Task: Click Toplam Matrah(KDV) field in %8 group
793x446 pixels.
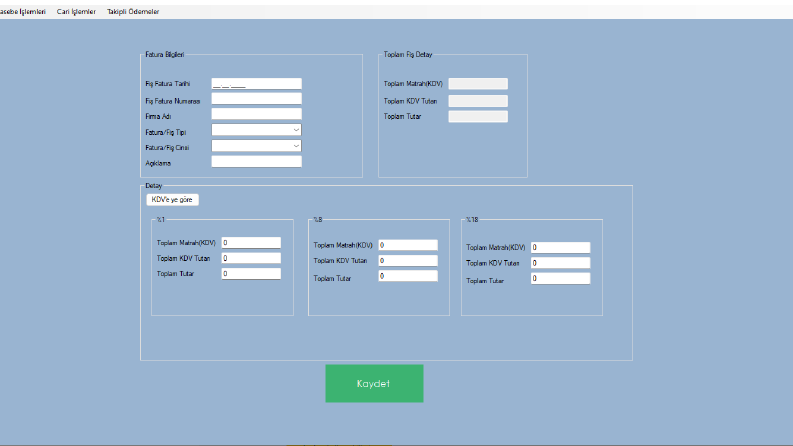Action: 408,245
